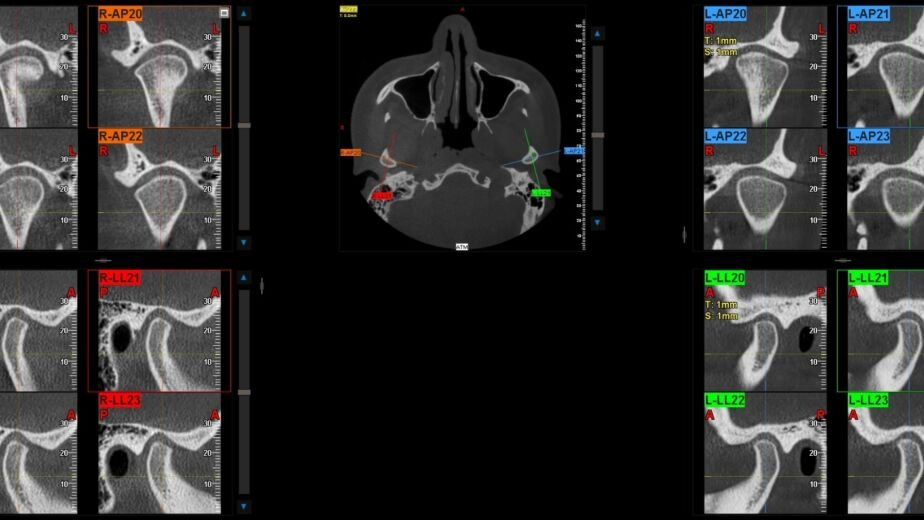The height and width of the screenshot is (520, 924).
Task: Select the R-LL23 slice thumbnail
Action: point(160,453)
